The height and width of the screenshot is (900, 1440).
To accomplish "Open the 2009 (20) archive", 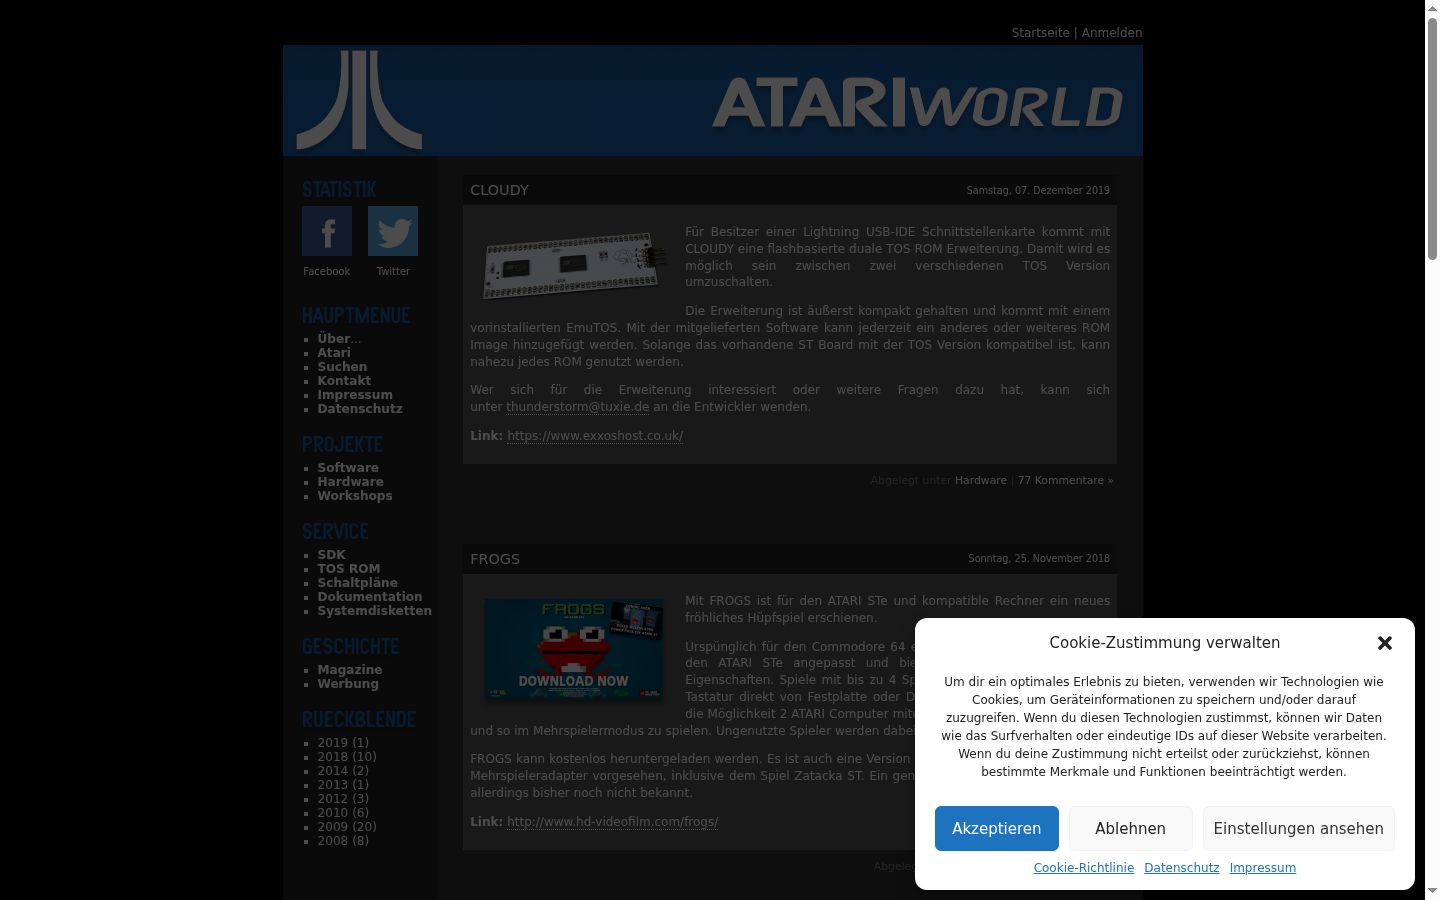I will point(347,827).
